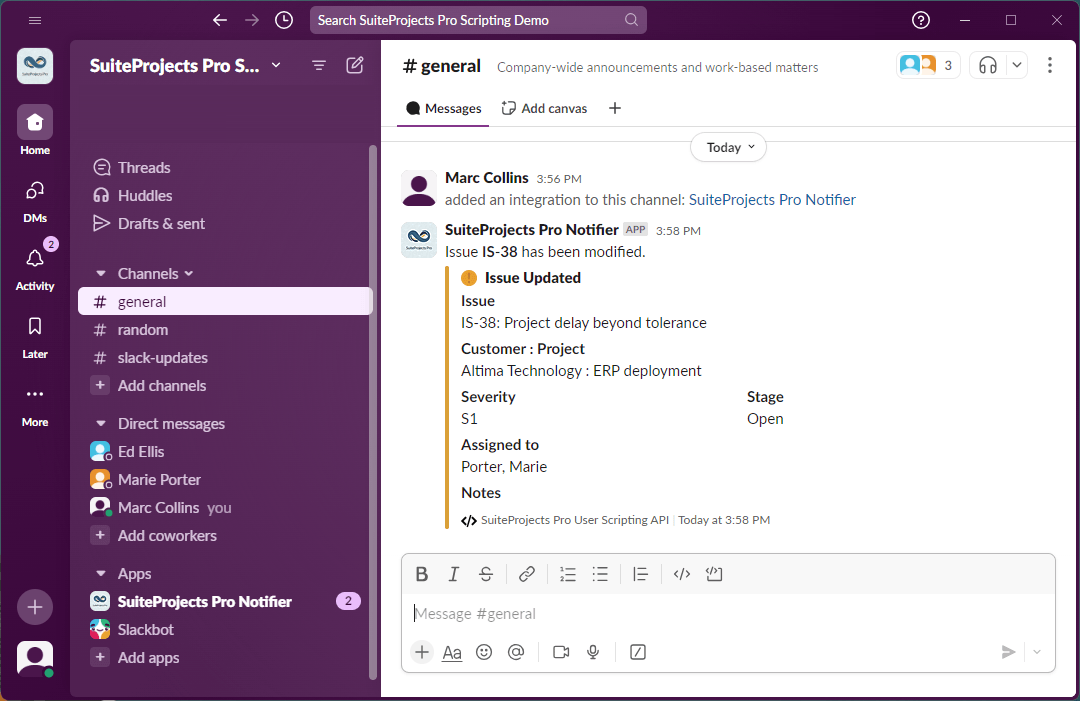Toggle italic formatting
The height and width of the screenshot is (701, 1080).
point(454,574)
